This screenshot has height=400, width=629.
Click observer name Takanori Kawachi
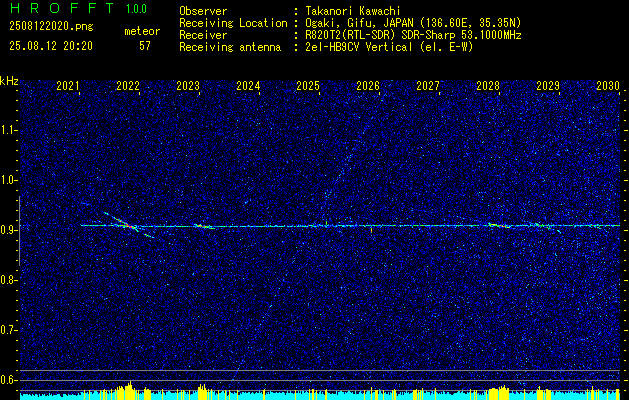click(x=353, y=11)
